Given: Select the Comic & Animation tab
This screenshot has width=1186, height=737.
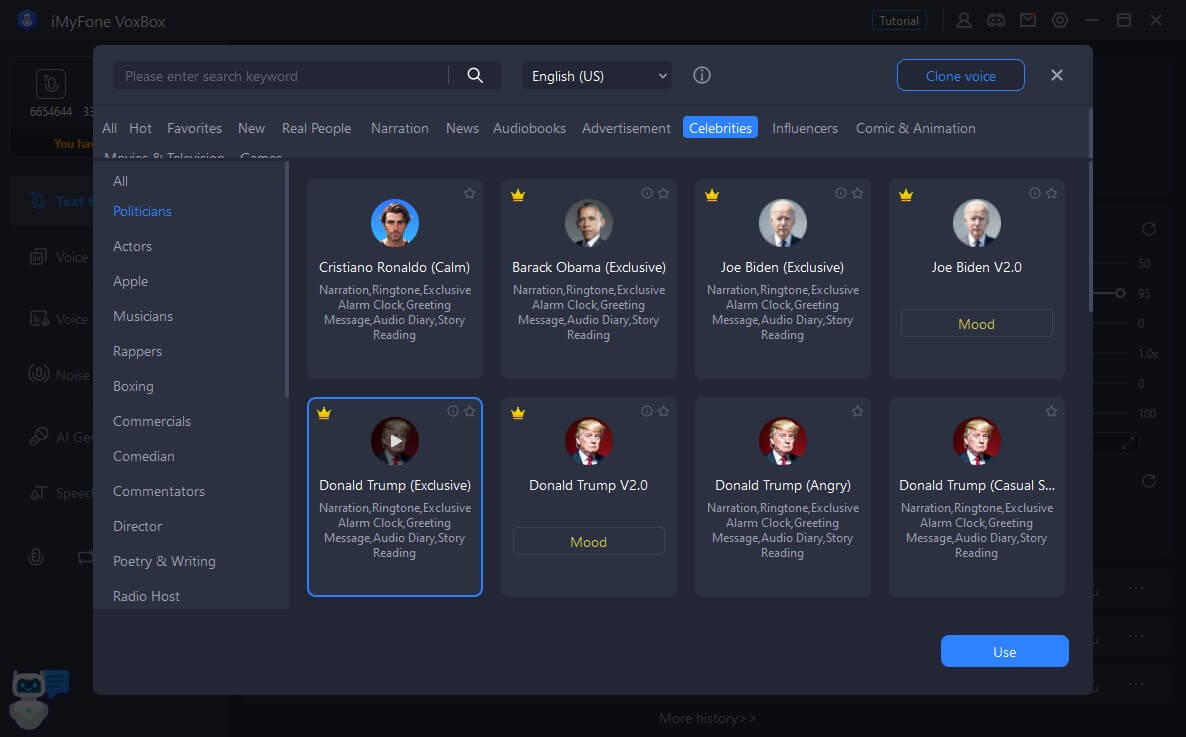Looking at the screenshot, I should (915, 128).
